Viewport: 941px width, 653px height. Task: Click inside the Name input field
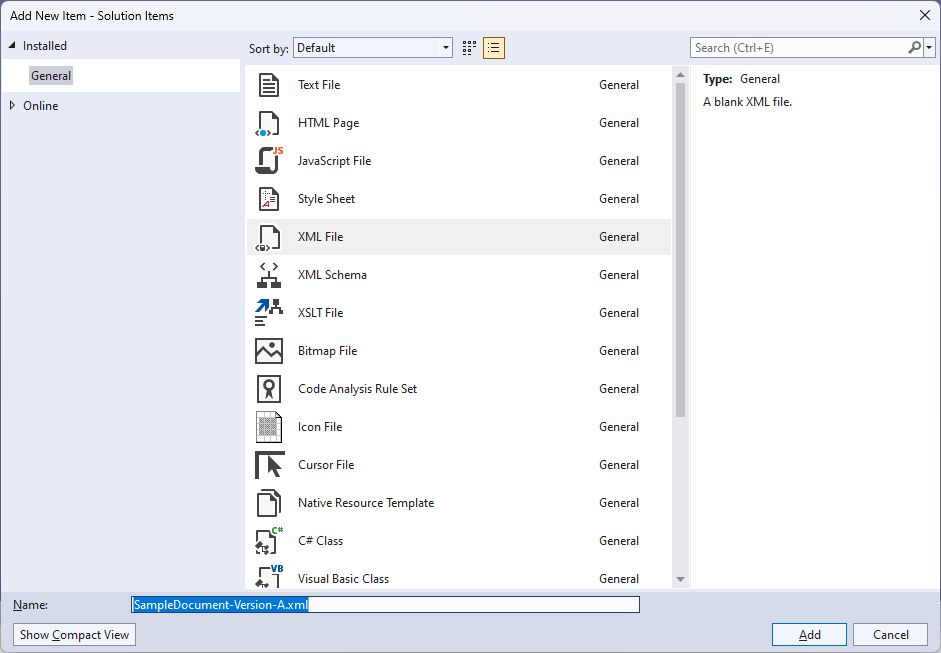[x=385, y=604]
